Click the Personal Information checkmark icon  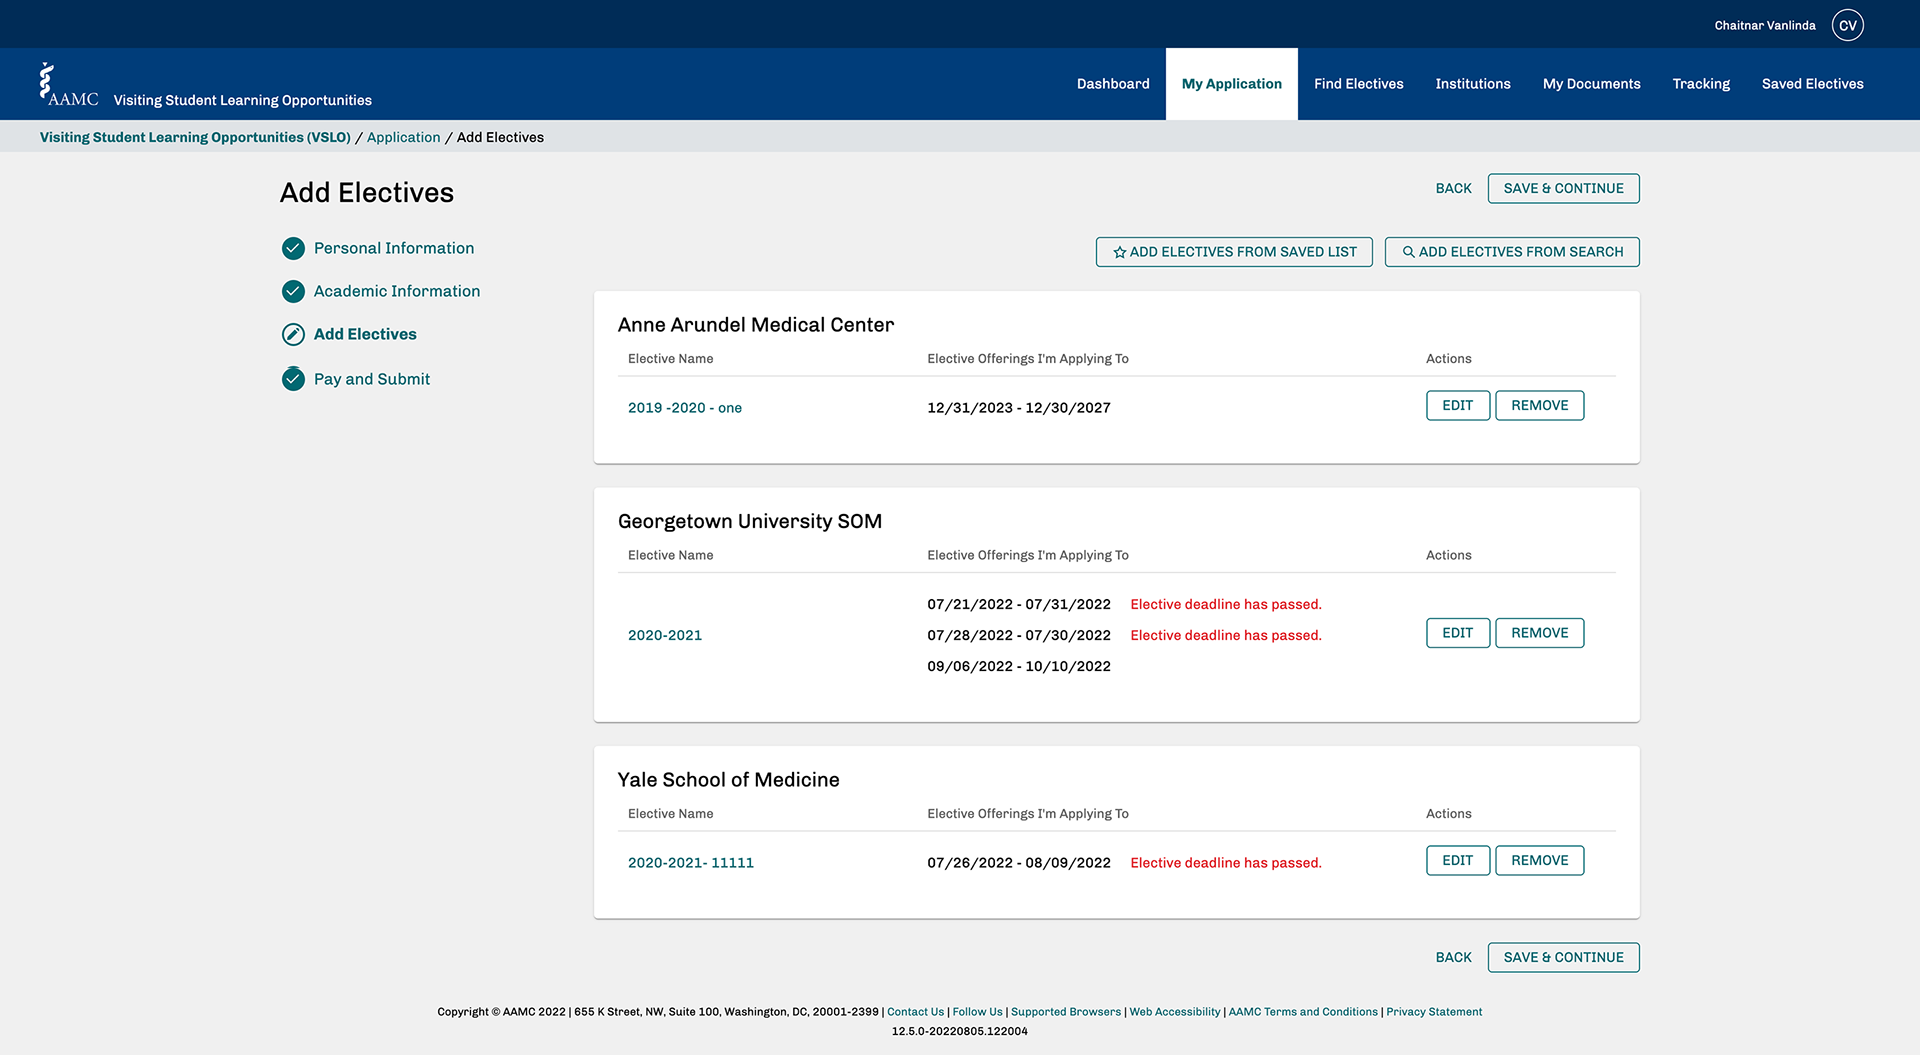click(293, 248)
